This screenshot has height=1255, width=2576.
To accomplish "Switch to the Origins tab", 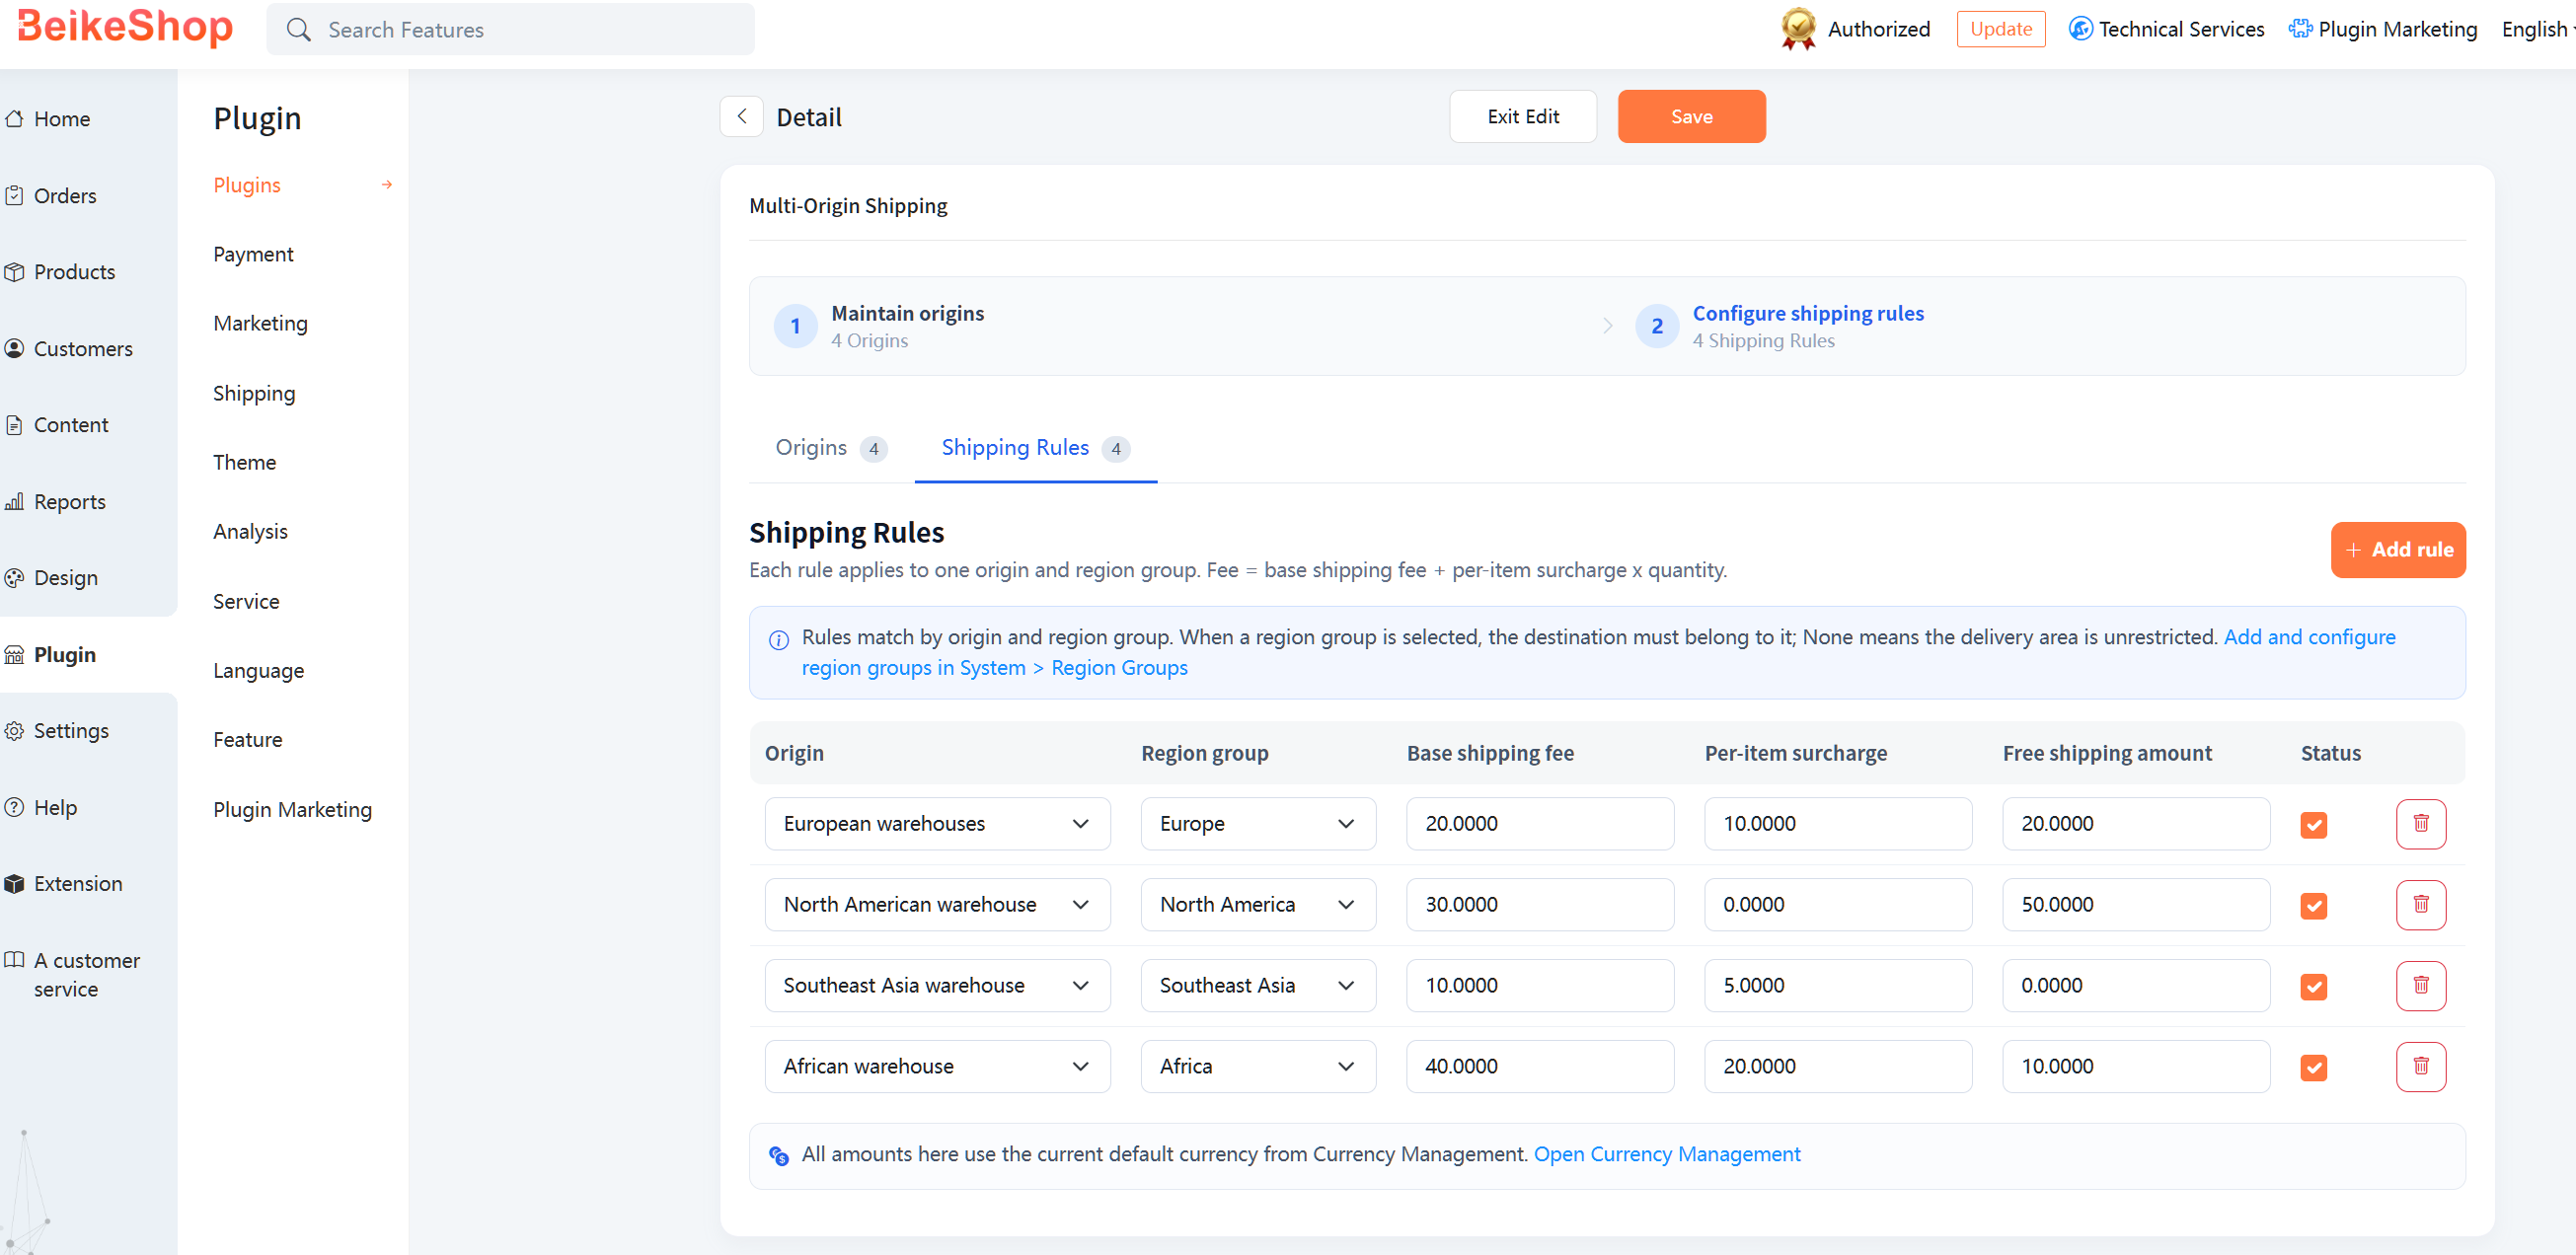I will 830,448.
